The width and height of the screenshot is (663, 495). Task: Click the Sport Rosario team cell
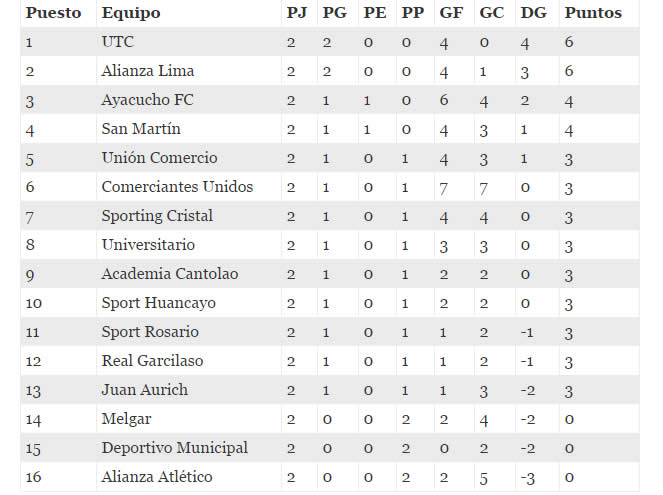click(x=150, y=332)
